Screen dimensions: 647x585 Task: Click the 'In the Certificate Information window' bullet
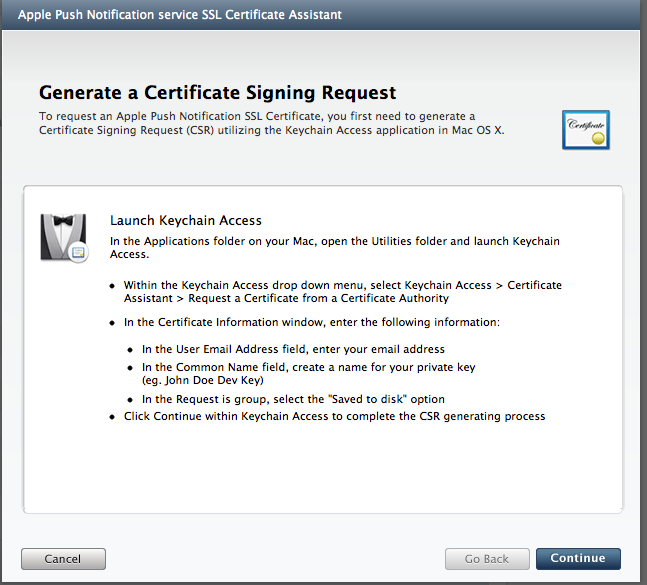click(312, 322)
